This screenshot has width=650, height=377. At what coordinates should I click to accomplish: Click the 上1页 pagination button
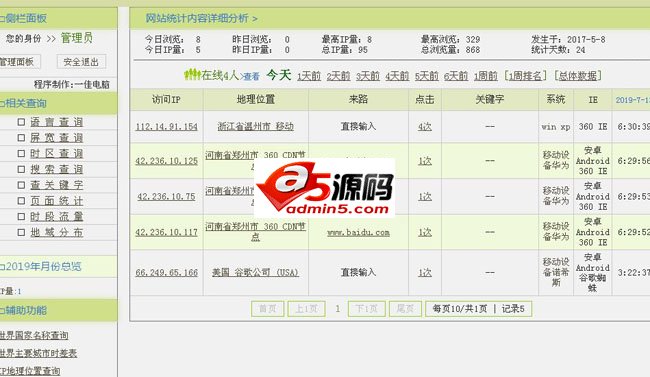coord(306,309)
